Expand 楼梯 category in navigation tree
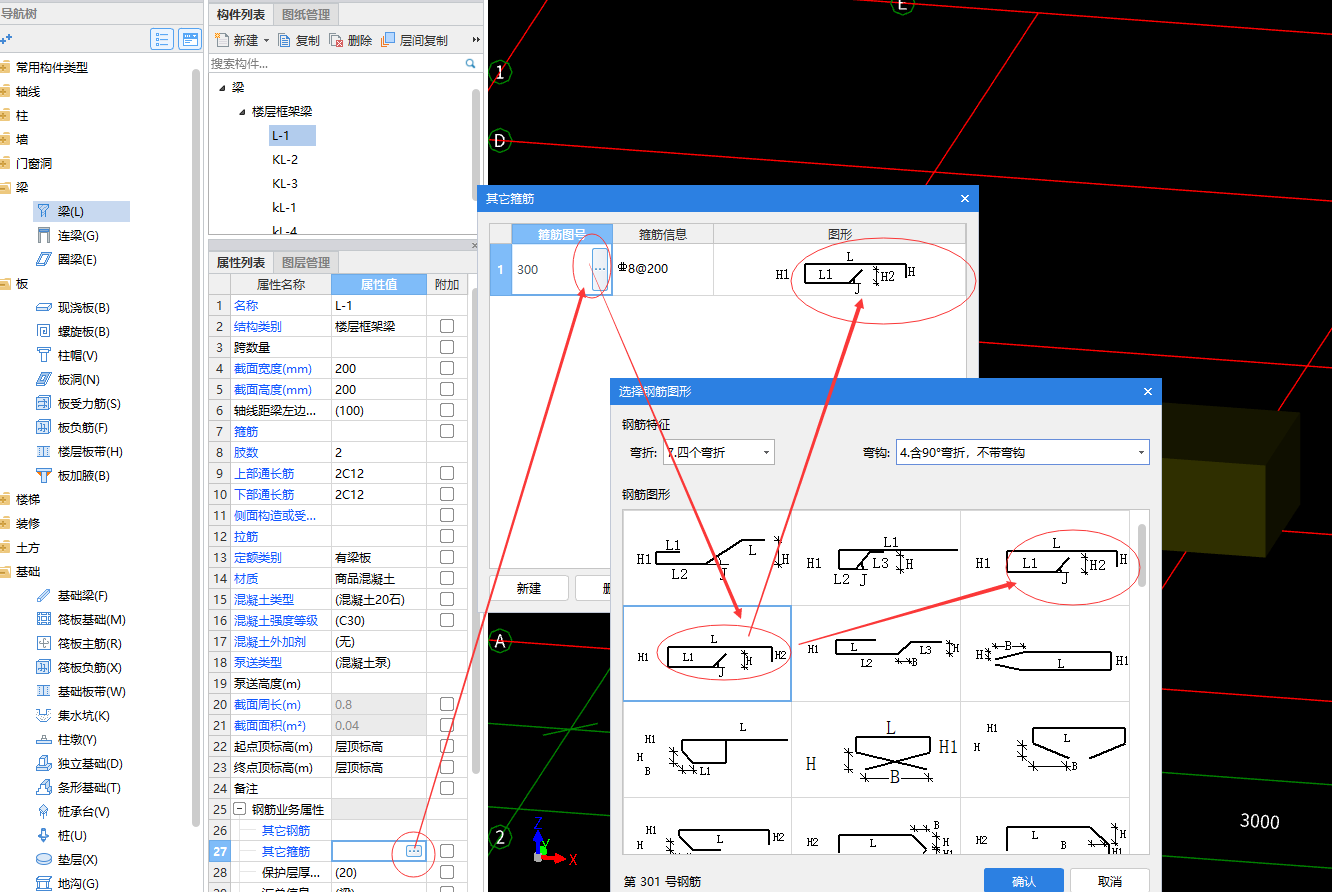The height and width of the screenshot is (892, 1332). click(x=5, y=499)
